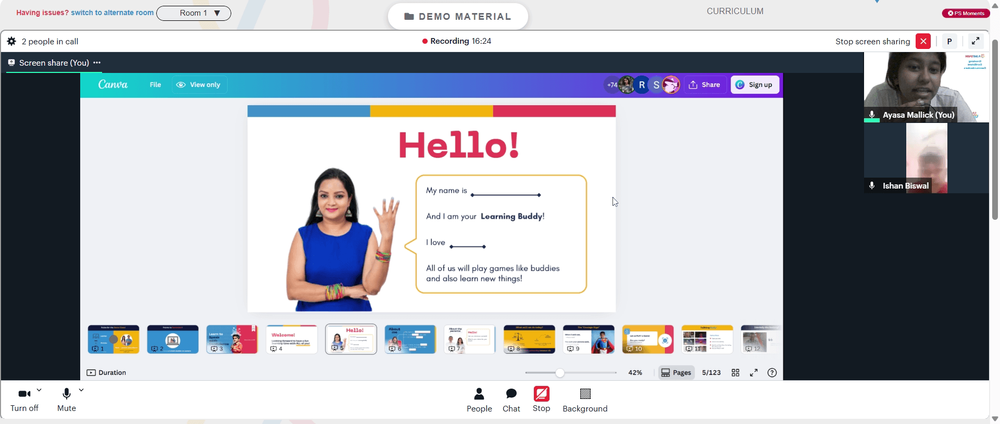
Task: Click the Hello! slide heading
Action: pos(459,145)
